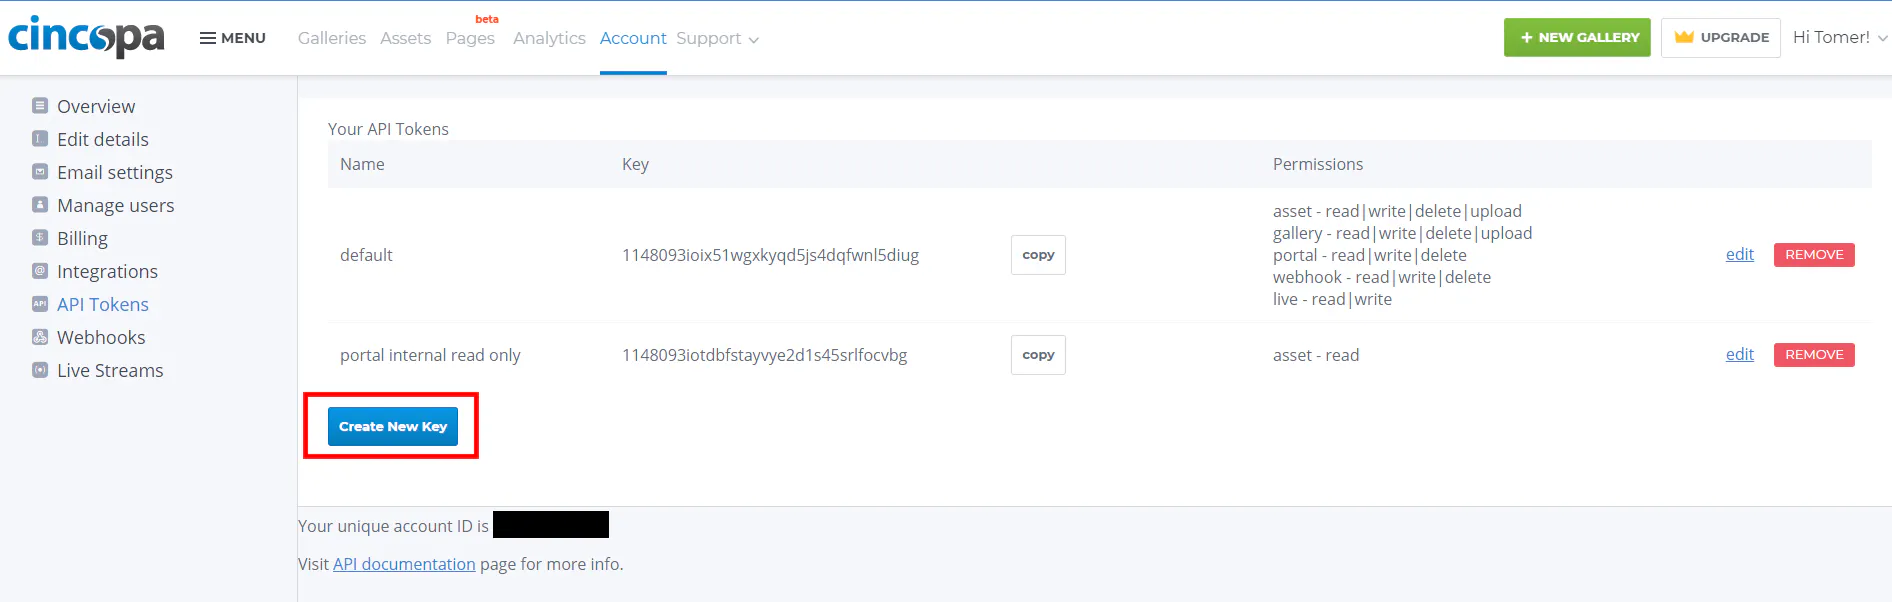Open Integrations in the sidebar
The image size is (1892, 602).
tap(107, 271)
